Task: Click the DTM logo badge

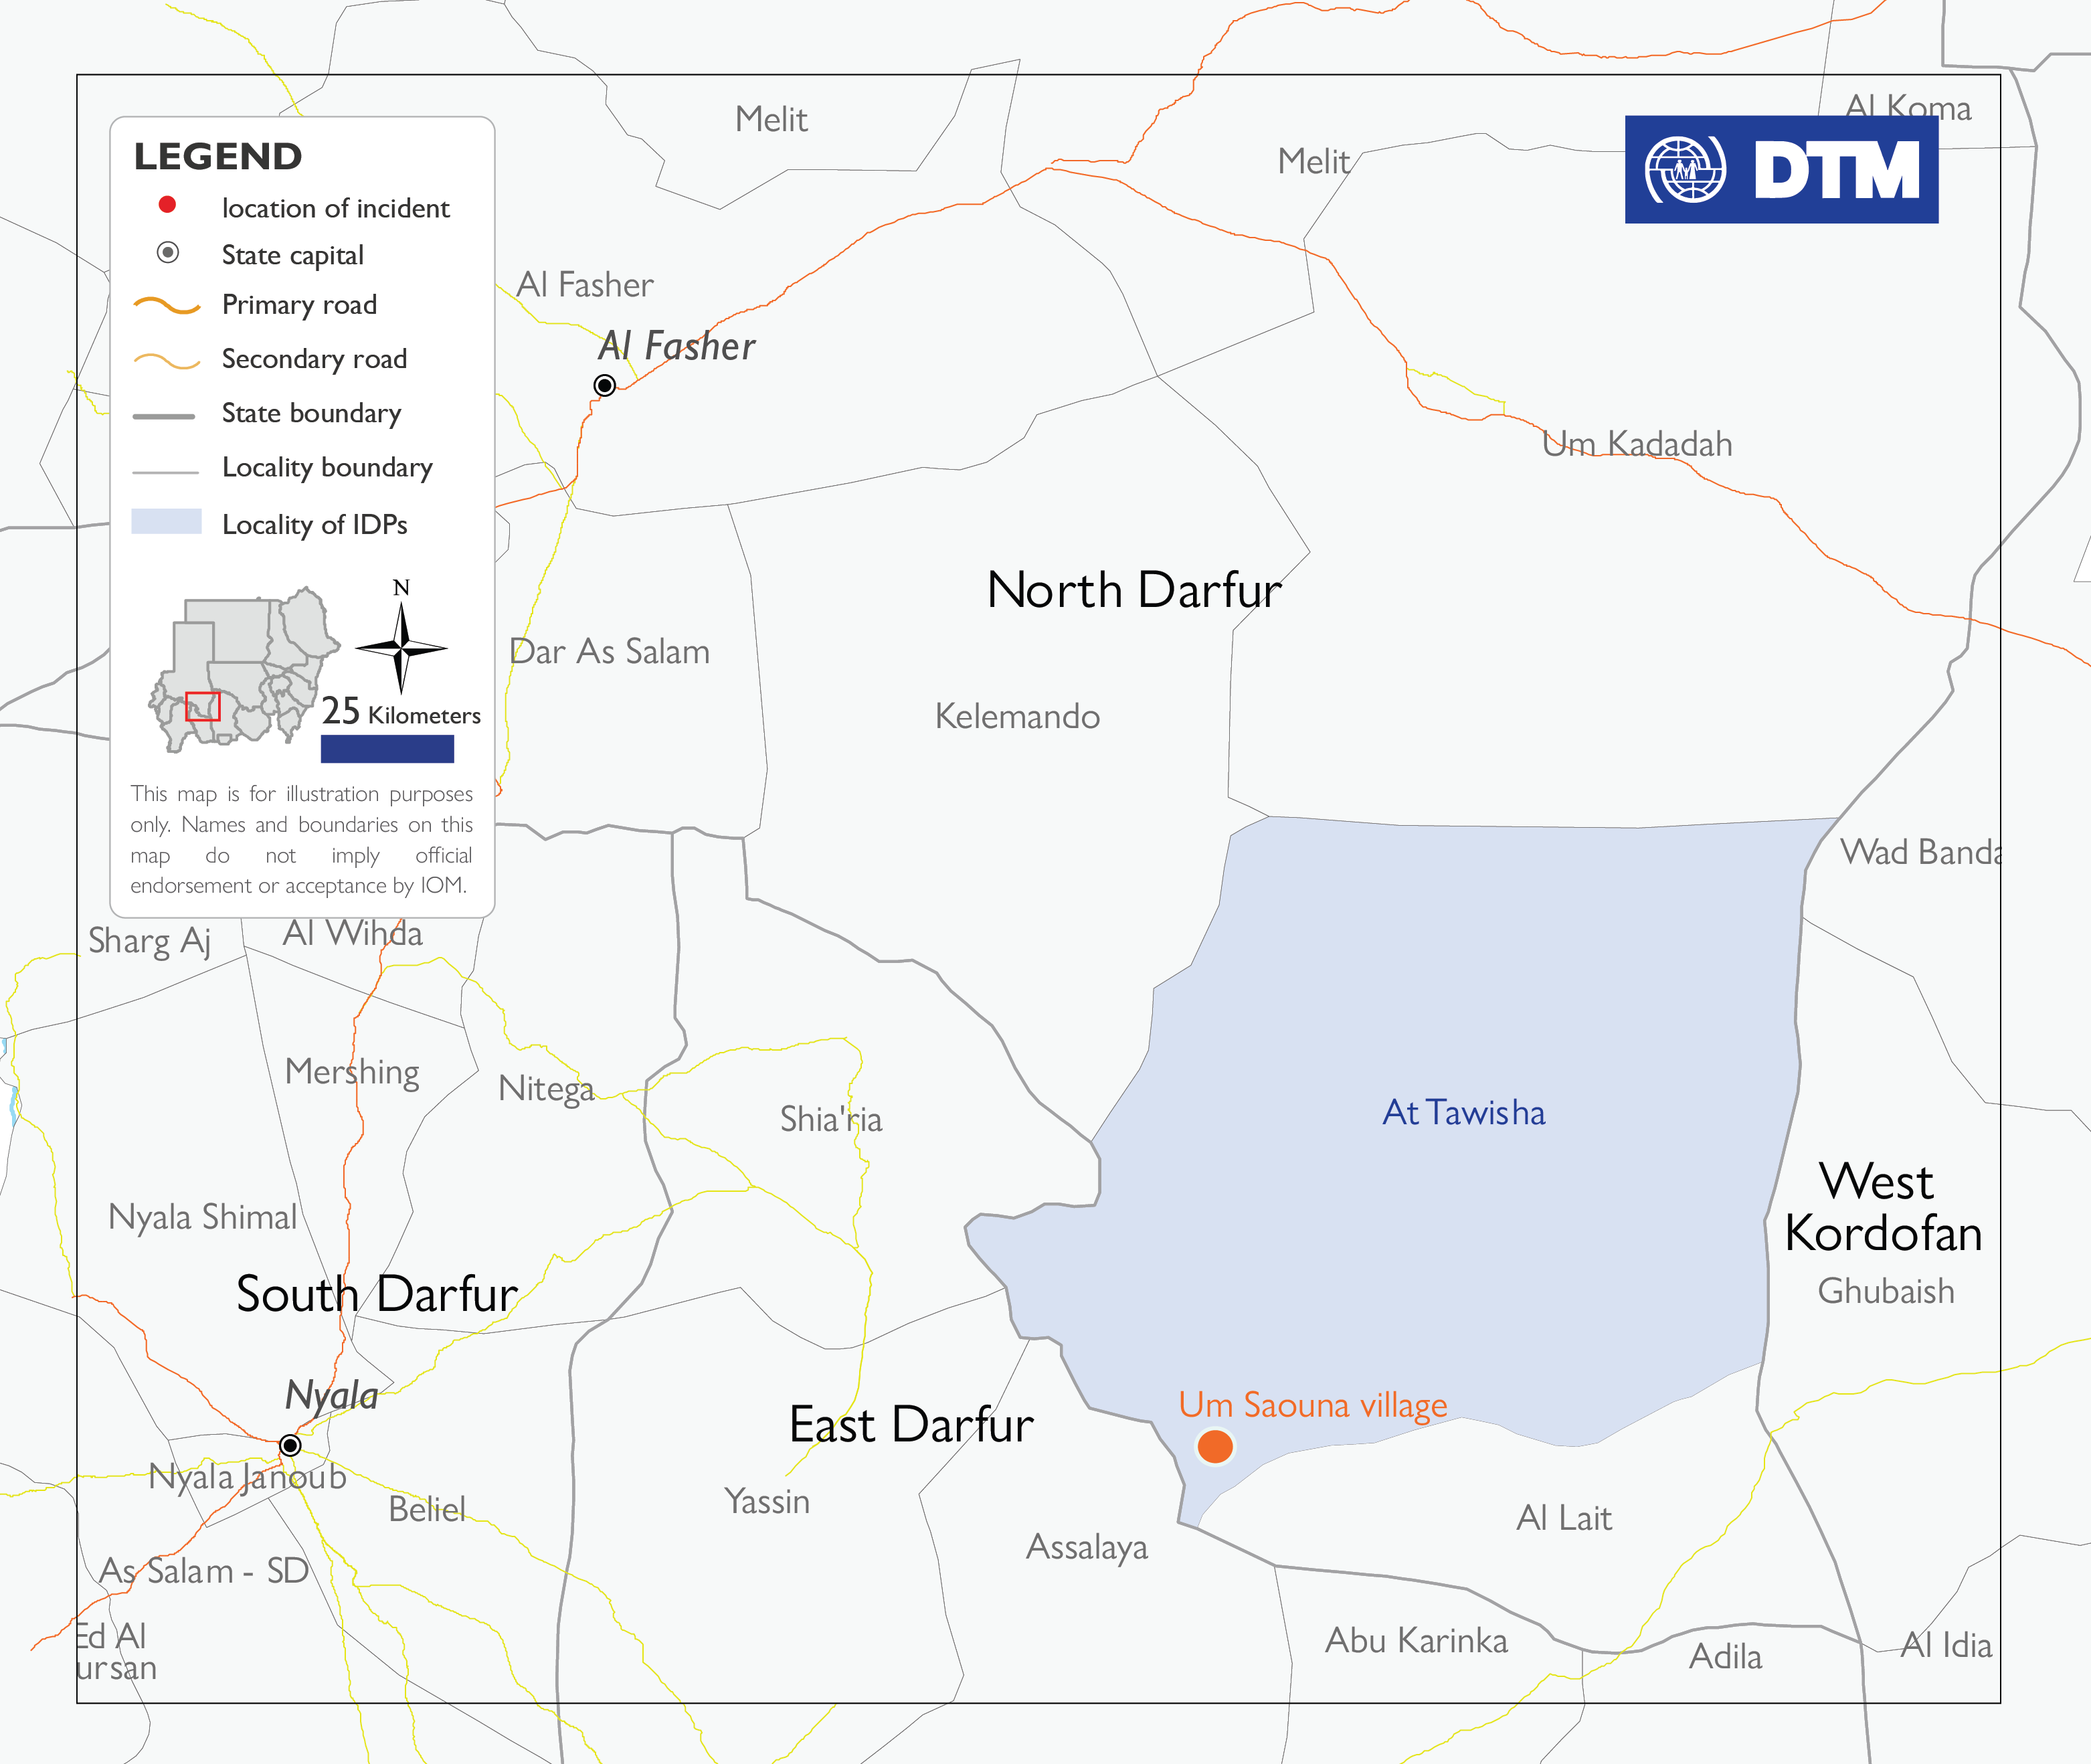Action: 1781,169
